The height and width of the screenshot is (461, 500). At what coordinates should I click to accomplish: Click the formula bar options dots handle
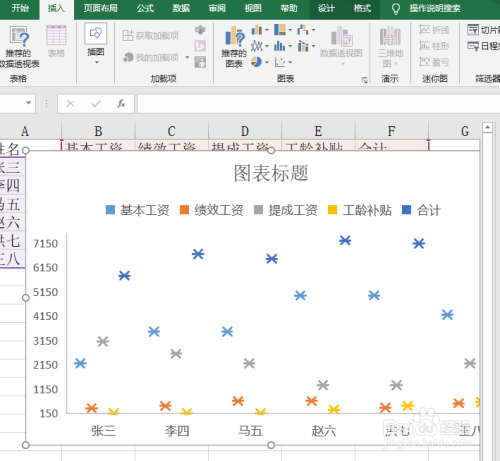click(x=46, y=104)
